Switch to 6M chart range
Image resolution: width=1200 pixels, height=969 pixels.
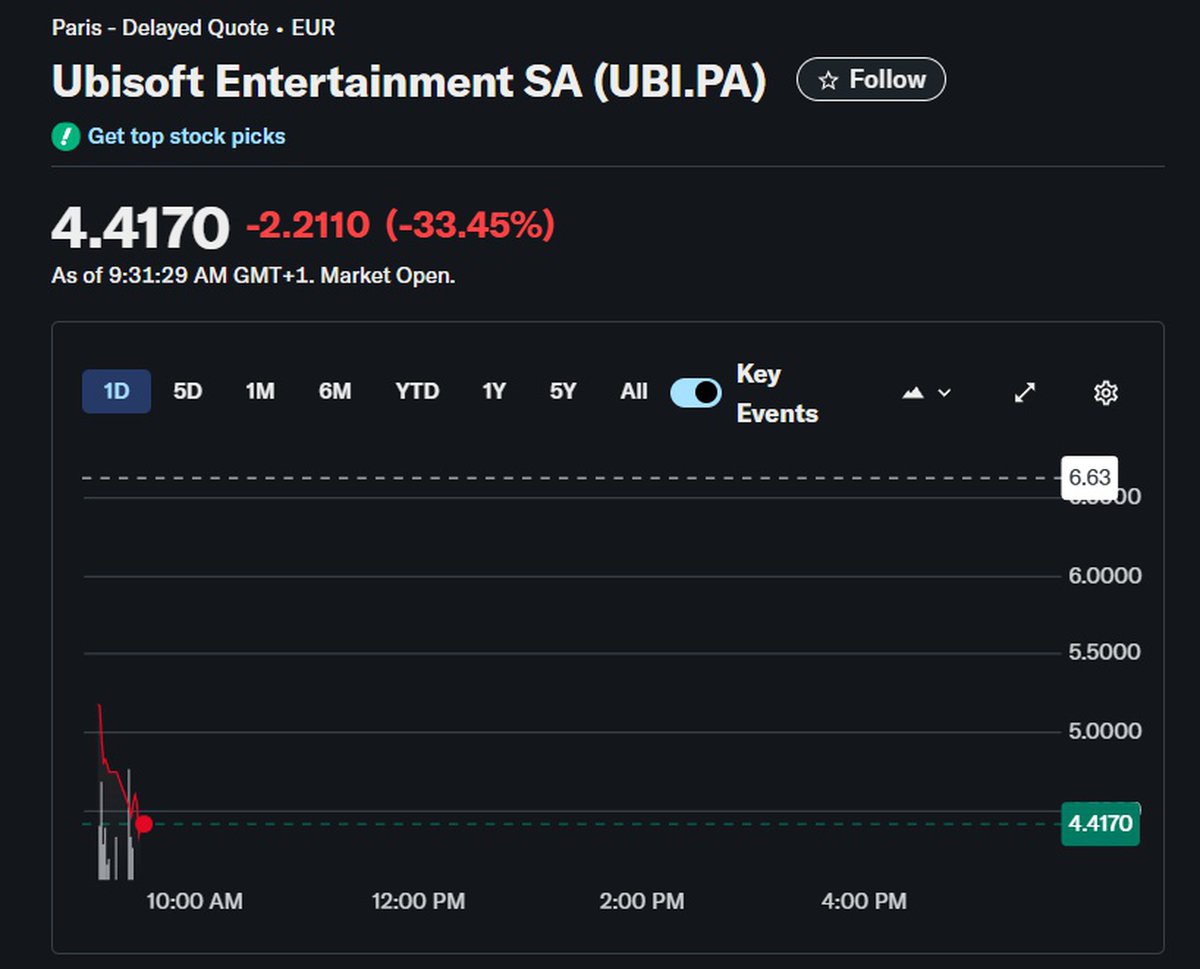[x=335, y=392]
